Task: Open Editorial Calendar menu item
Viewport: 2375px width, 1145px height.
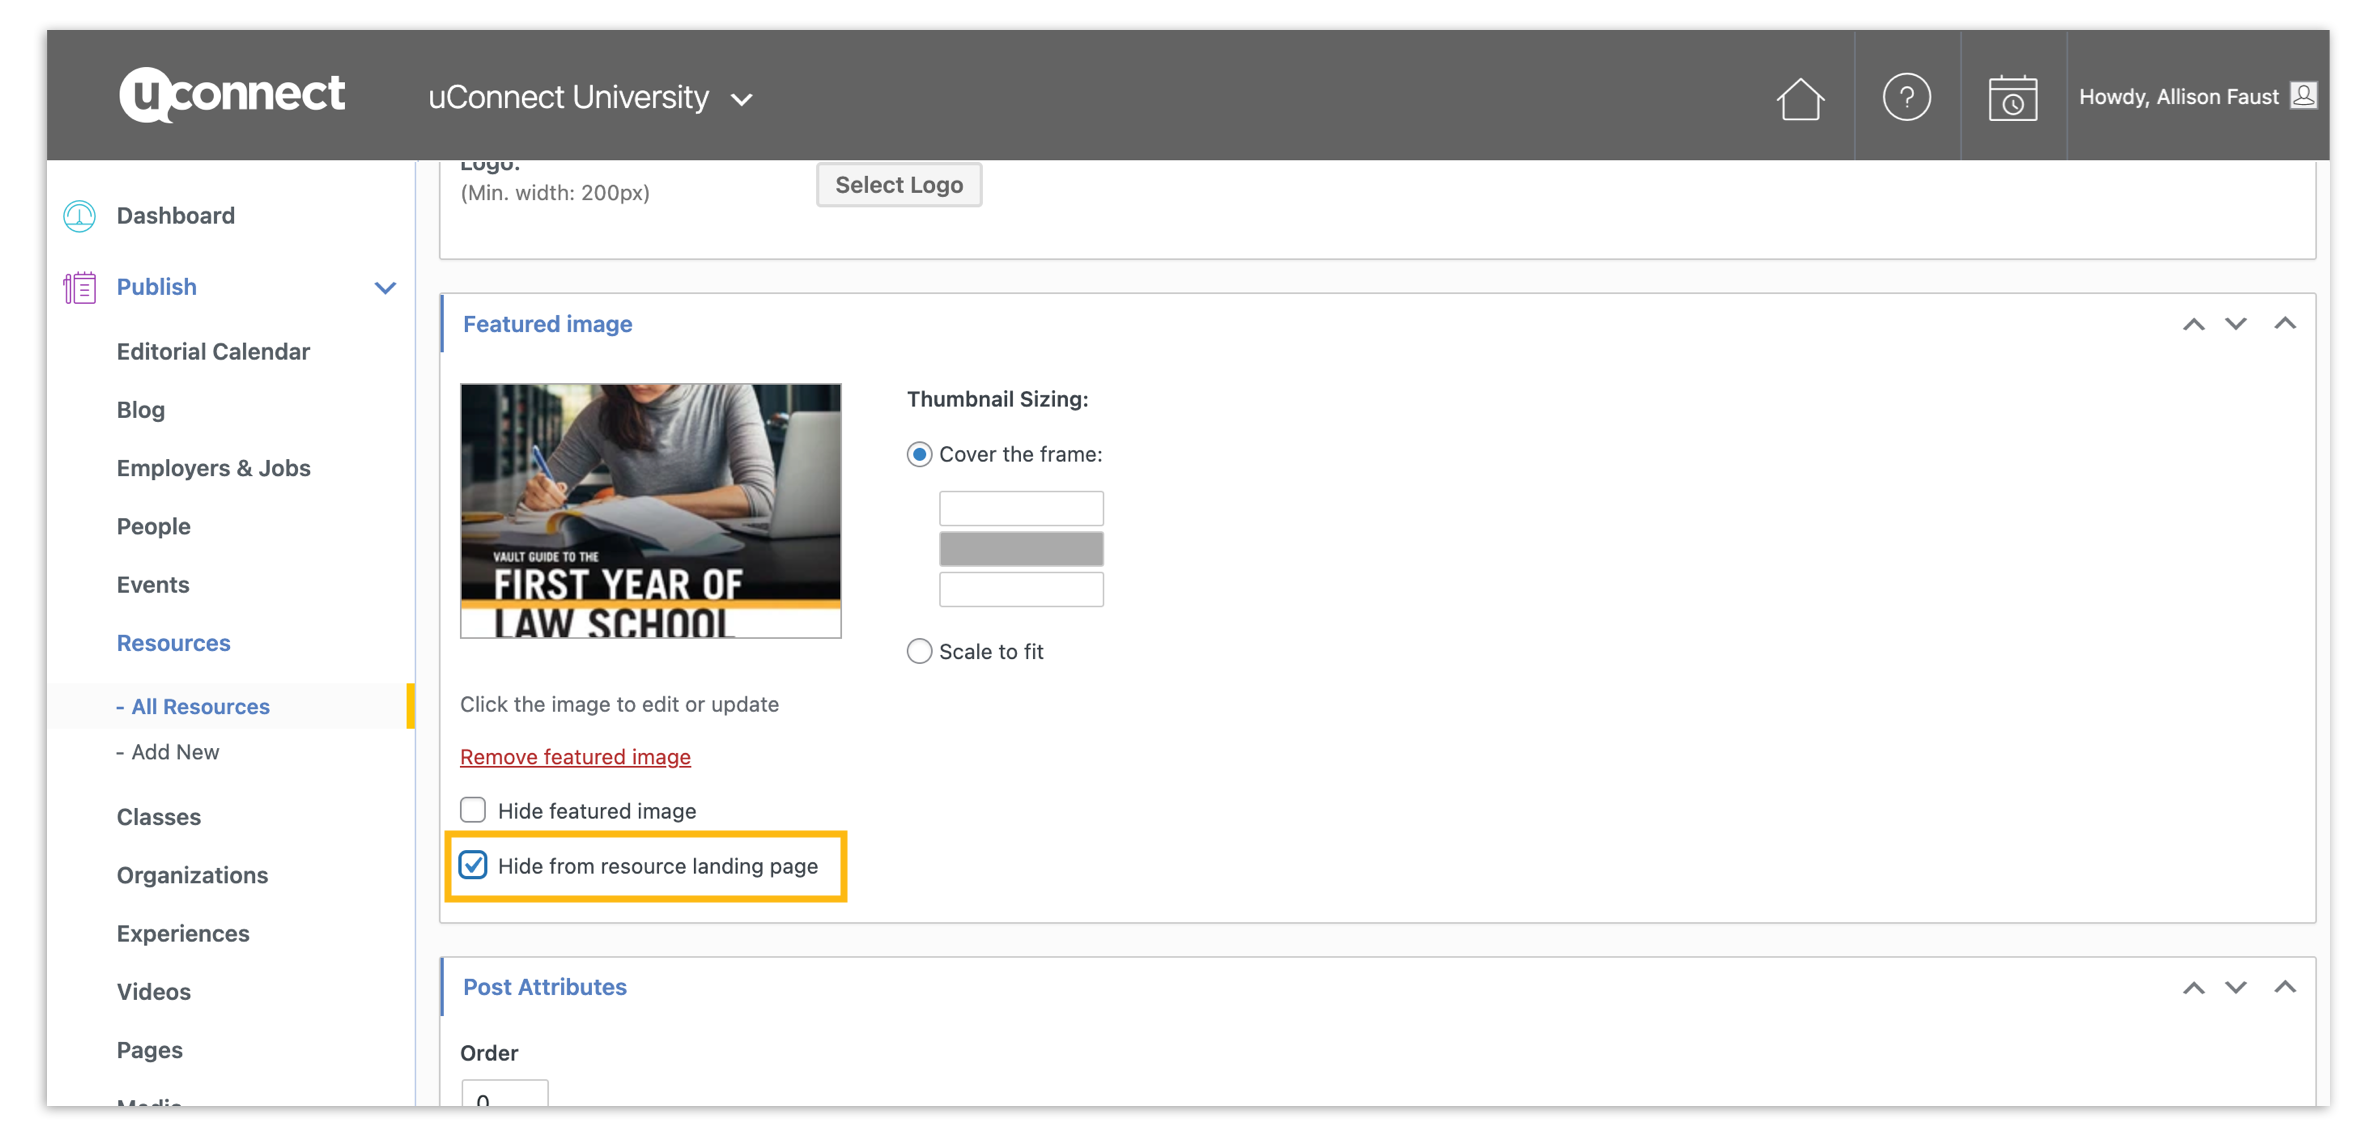Action: click(213, 352)
